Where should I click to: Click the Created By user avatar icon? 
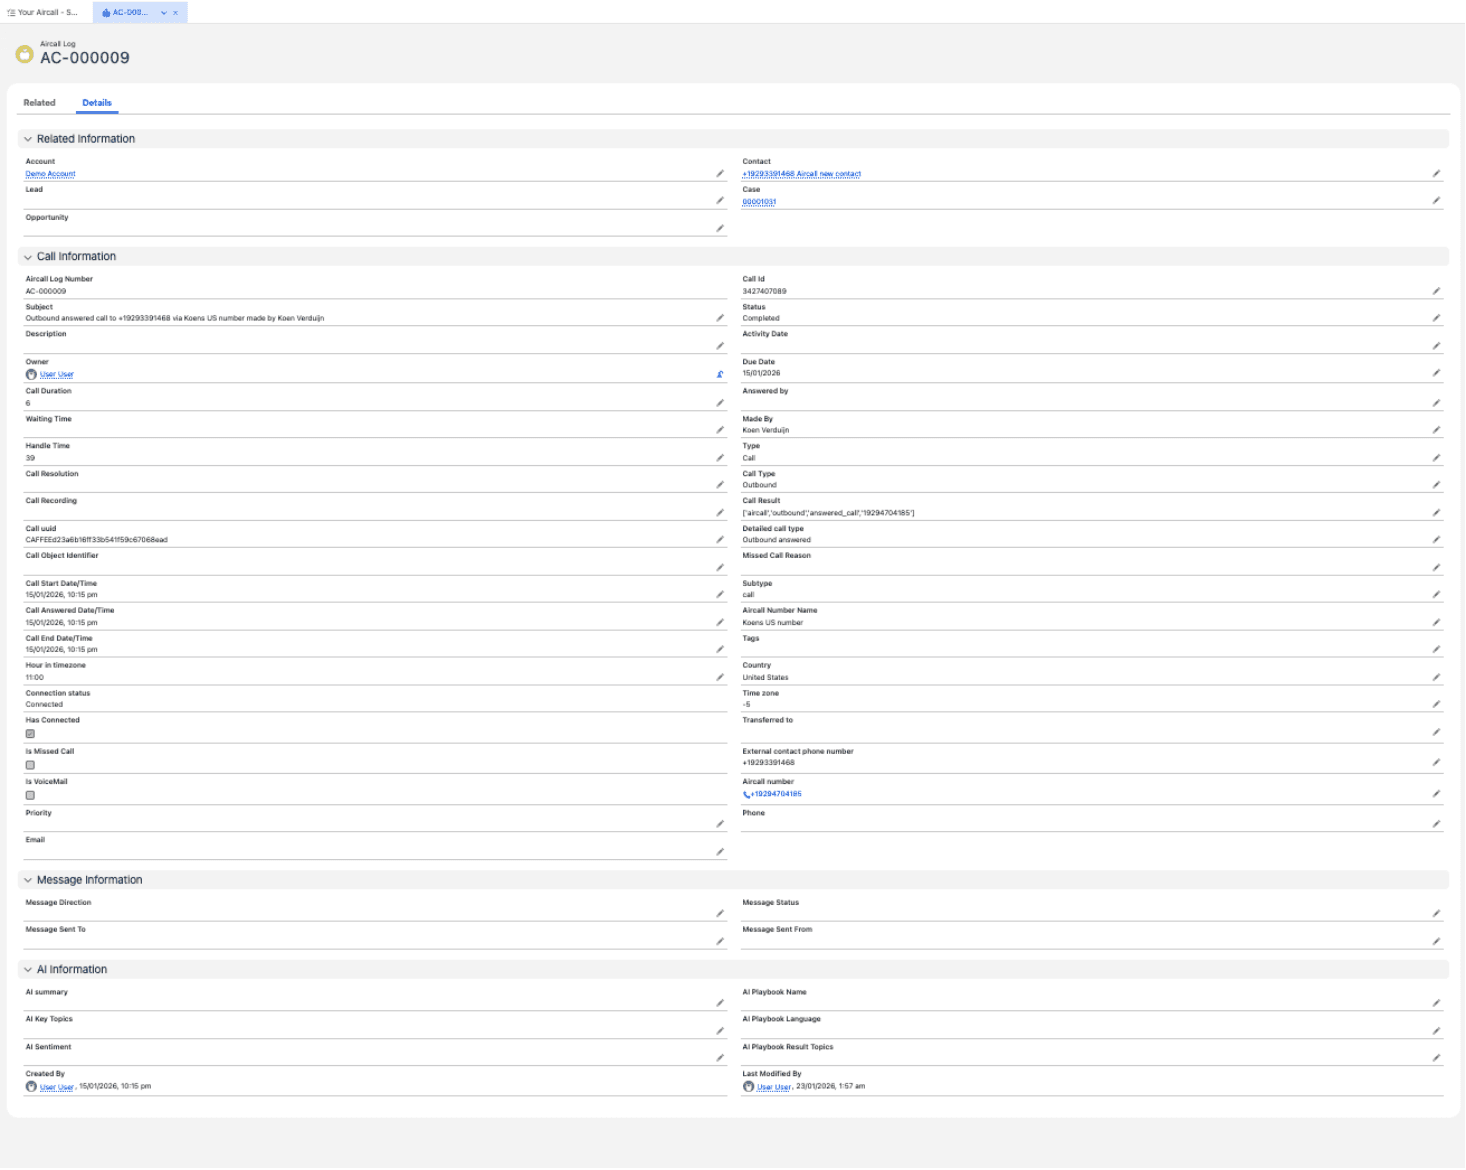(x=31, y=1085)
